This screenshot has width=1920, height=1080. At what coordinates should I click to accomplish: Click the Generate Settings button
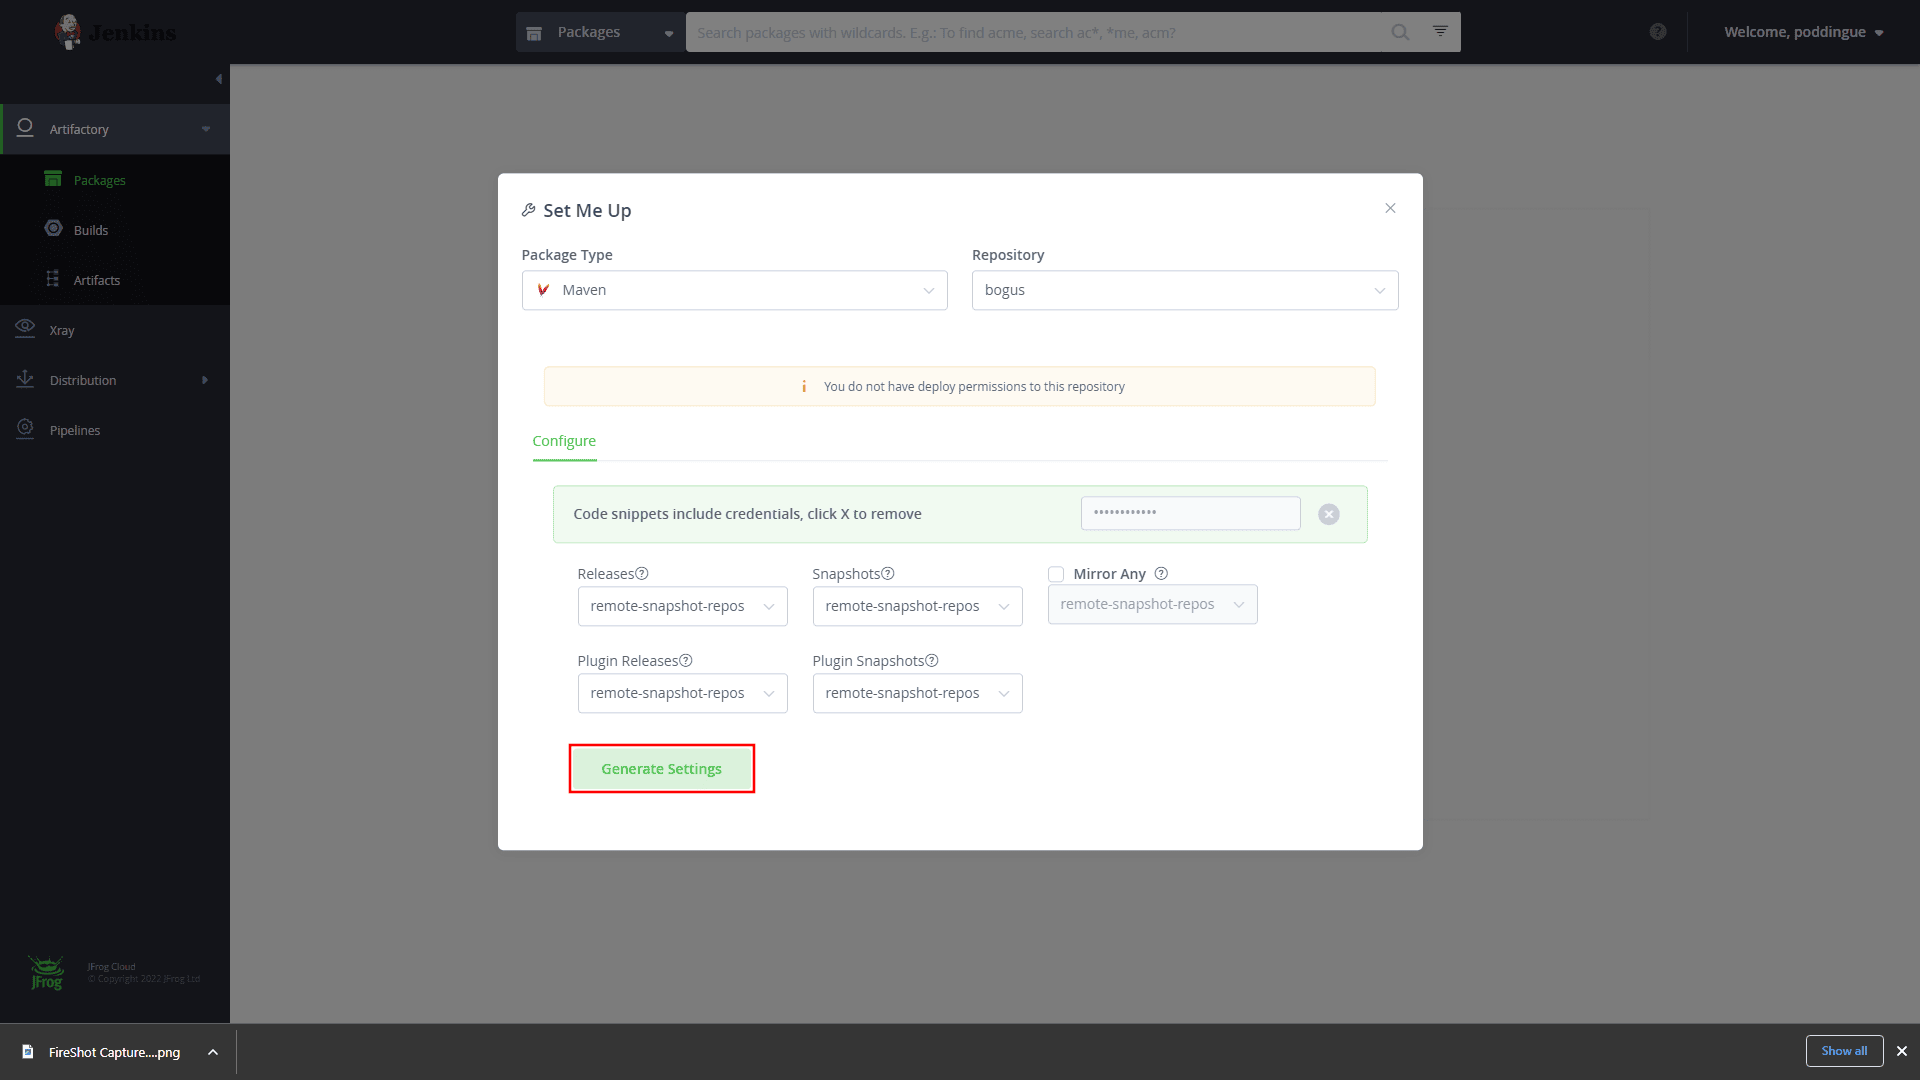[662, 769]
